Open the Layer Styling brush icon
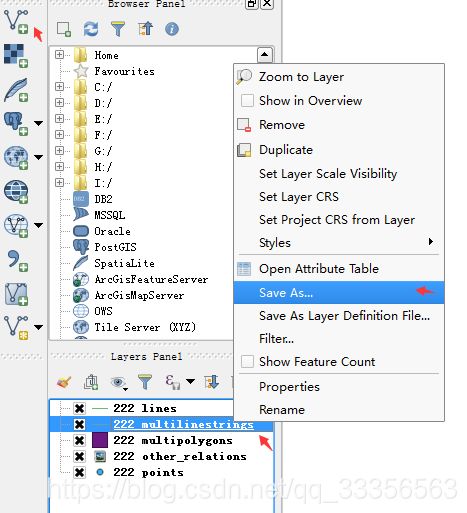The width and height of the screenshot is (467, 513). [x=64, y=382]
